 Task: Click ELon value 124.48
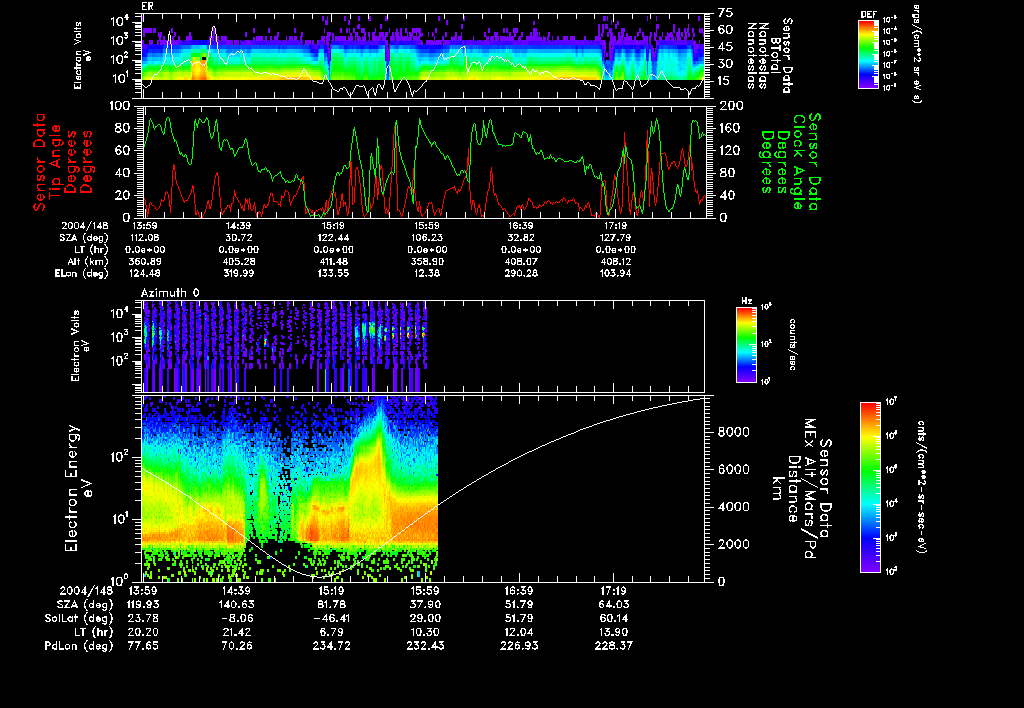(144, 273)
